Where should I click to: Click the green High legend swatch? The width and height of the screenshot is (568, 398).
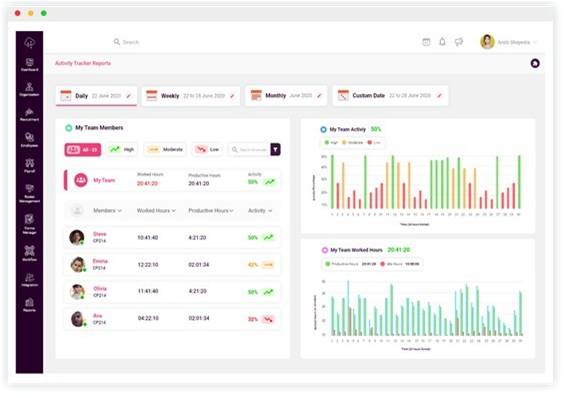click(x=327, y=143)
